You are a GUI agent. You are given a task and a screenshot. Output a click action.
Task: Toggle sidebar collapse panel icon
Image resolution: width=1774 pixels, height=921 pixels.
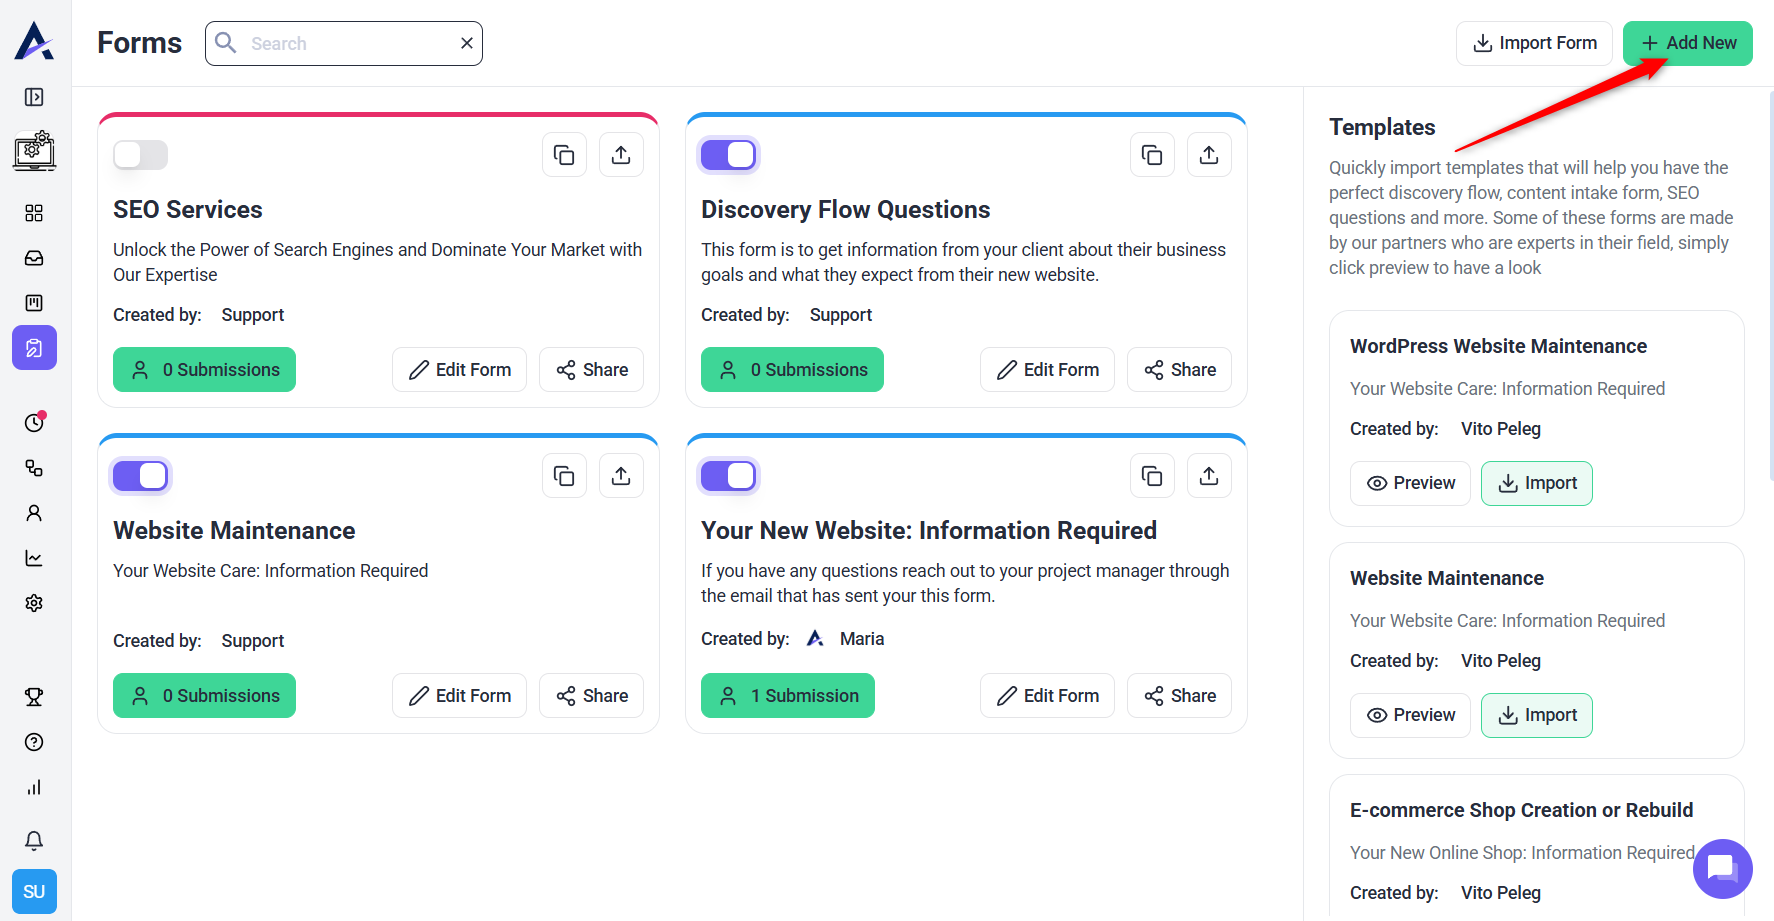click(x=34, y=97)
